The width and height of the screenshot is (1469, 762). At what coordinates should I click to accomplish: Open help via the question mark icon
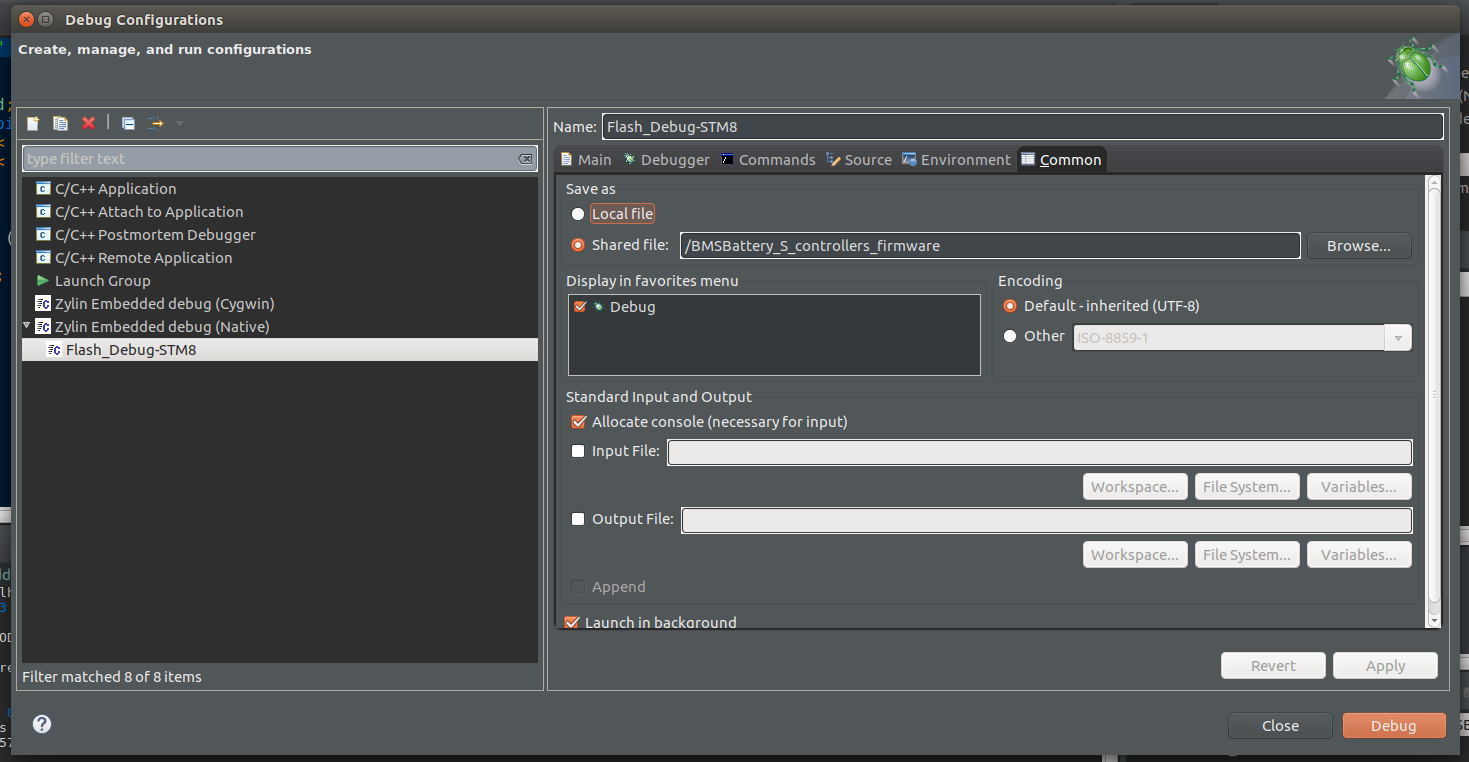[x=42, y=725]
